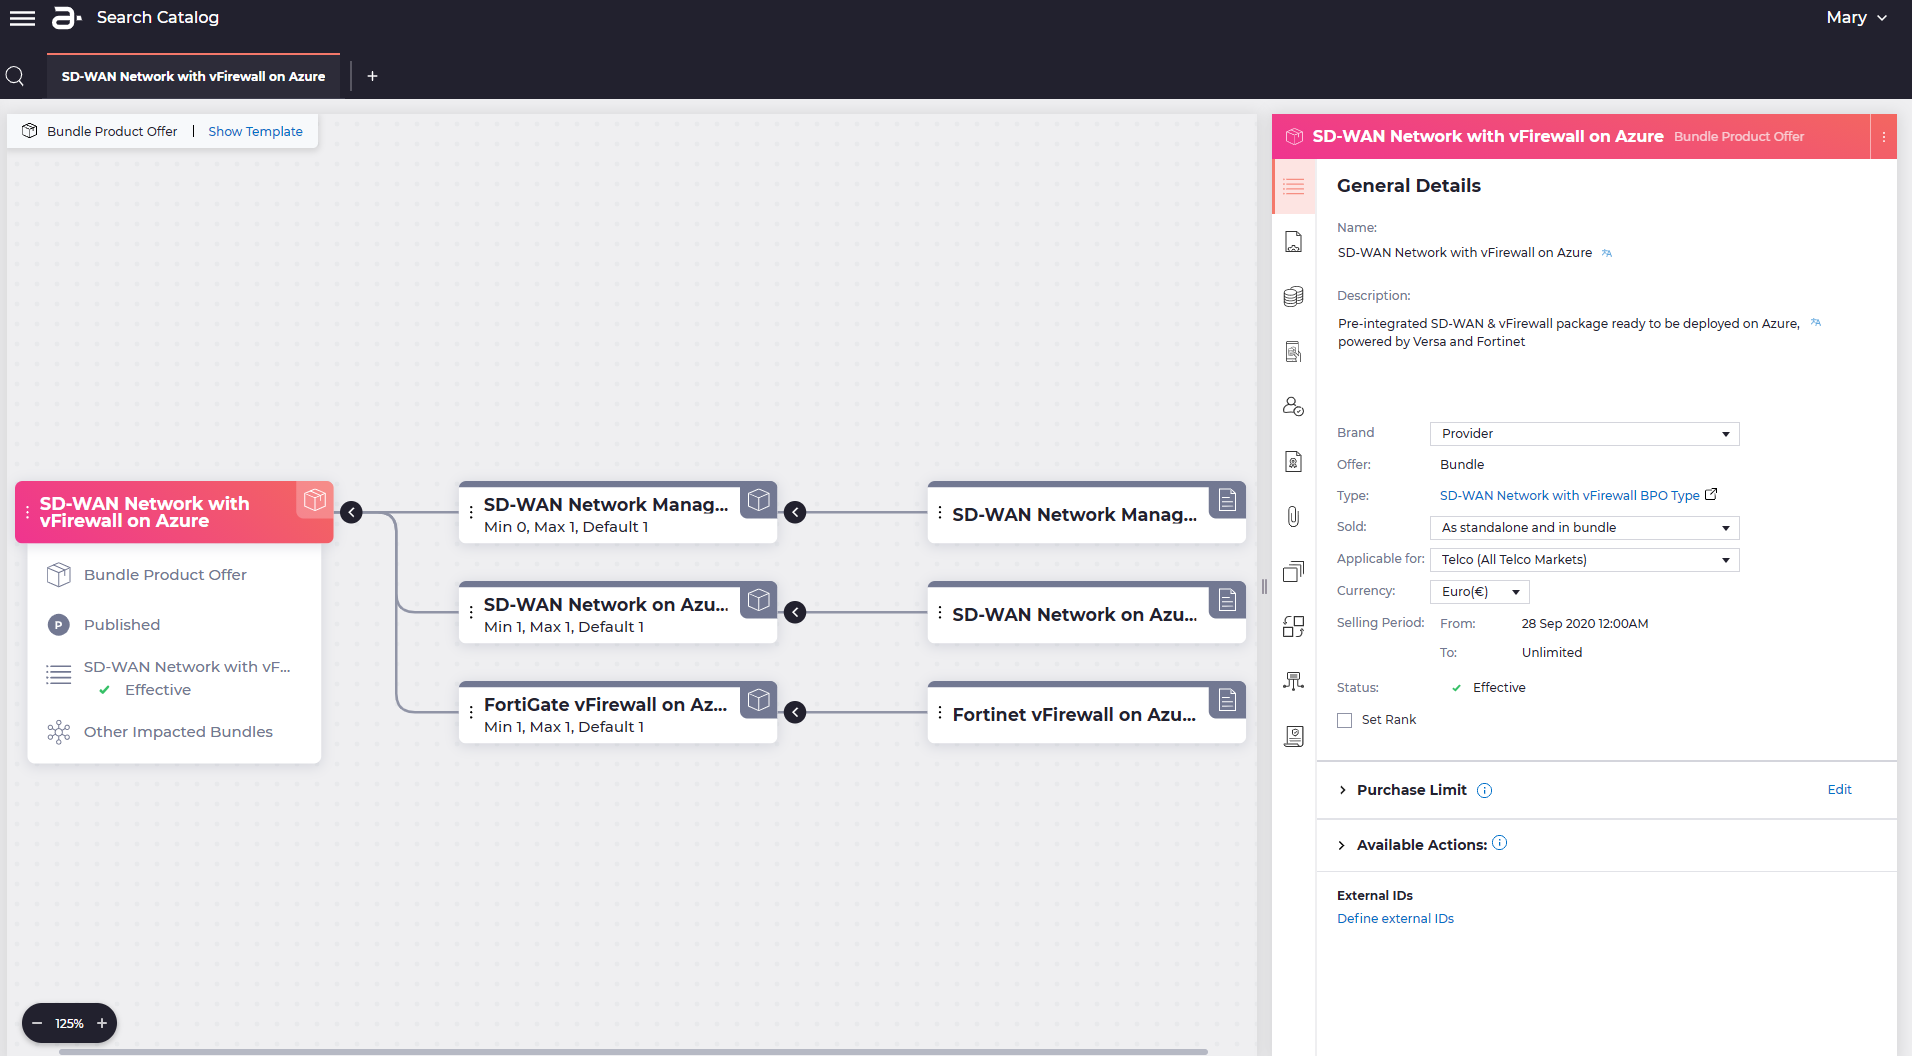This screenshot has width=1912, height=1056.
Task: Click translate icon next to Name field
Action: tap(1607, 253)
